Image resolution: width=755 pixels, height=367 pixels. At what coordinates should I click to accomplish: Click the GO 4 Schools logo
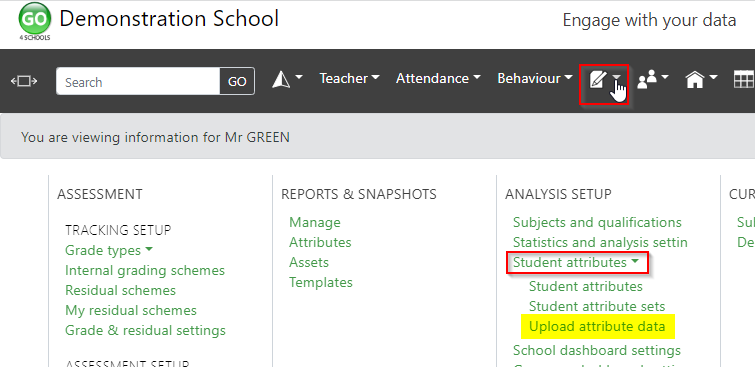[x=34, y=21]
